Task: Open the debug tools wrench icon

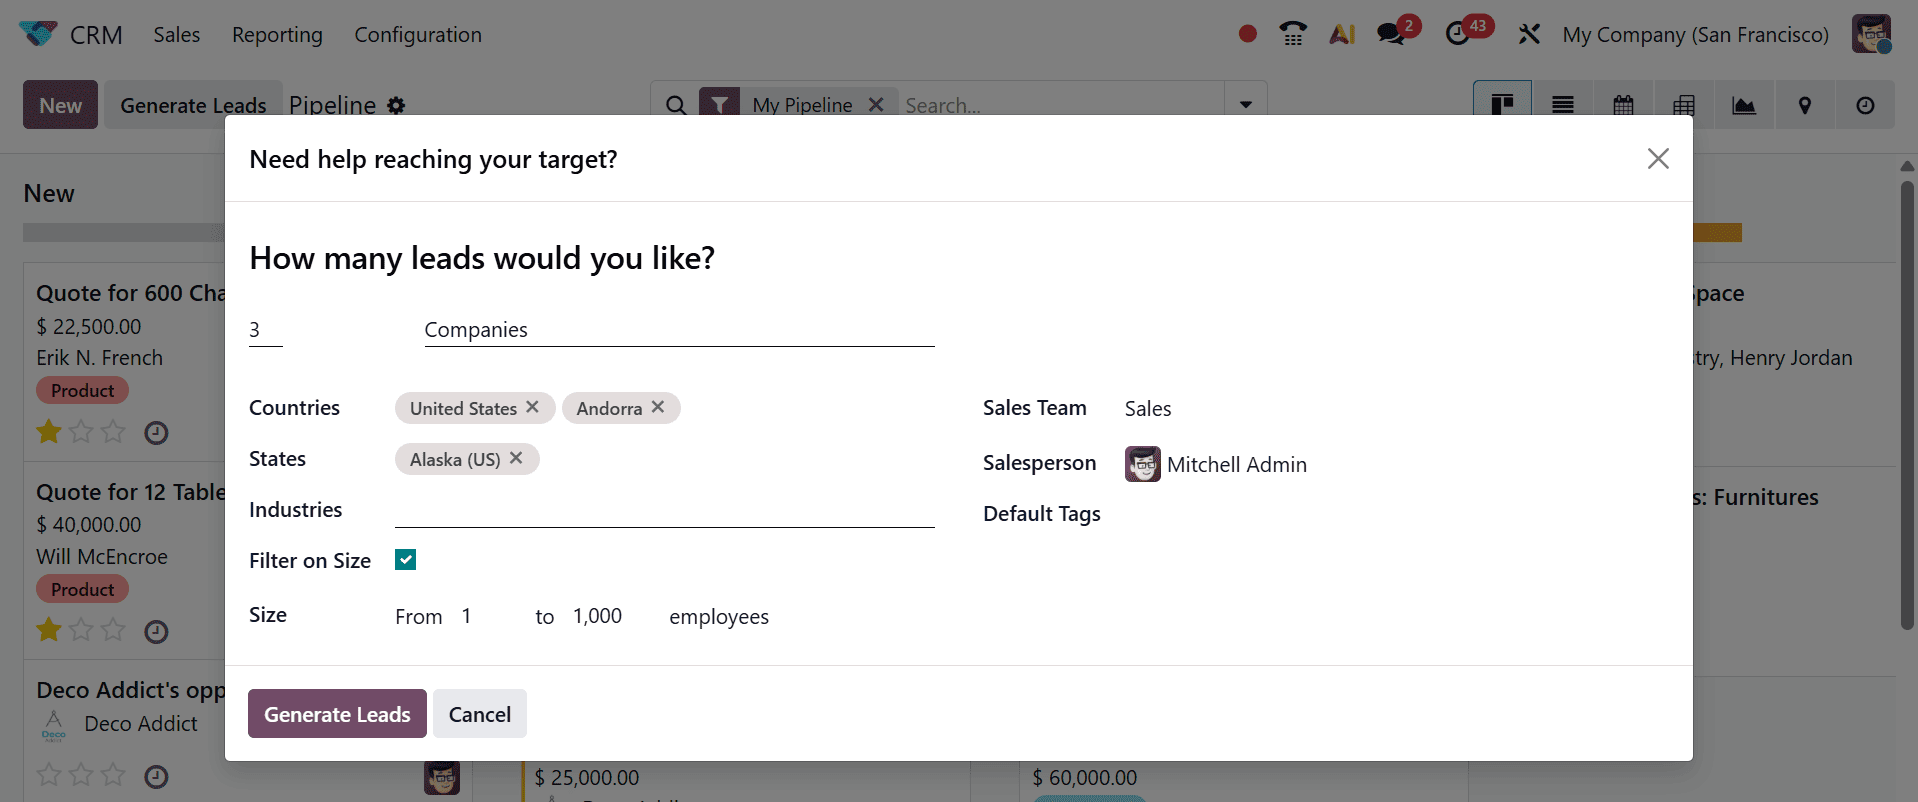Action: pyautogui.click(x=1528, y=34)
